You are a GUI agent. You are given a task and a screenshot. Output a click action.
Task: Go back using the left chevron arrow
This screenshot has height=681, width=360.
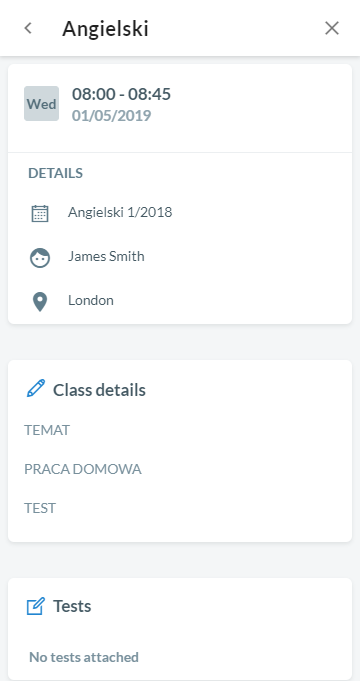pos(28,28)
